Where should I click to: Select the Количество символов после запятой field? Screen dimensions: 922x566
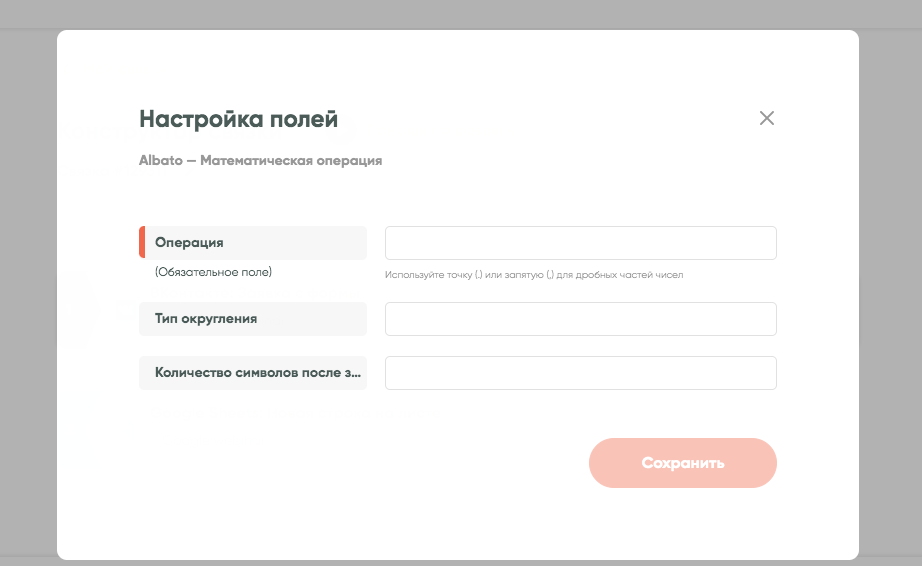580,373
